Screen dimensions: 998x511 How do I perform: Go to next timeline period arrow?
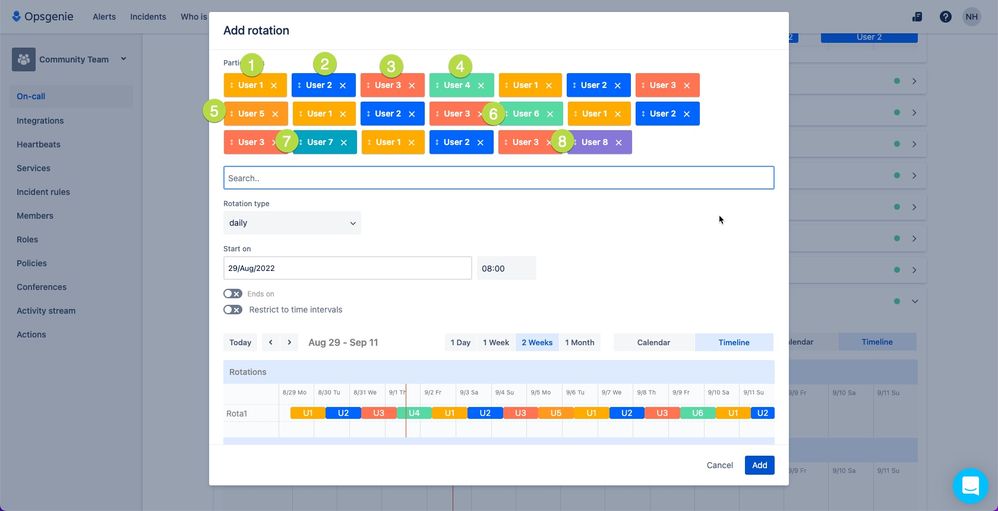289,342
